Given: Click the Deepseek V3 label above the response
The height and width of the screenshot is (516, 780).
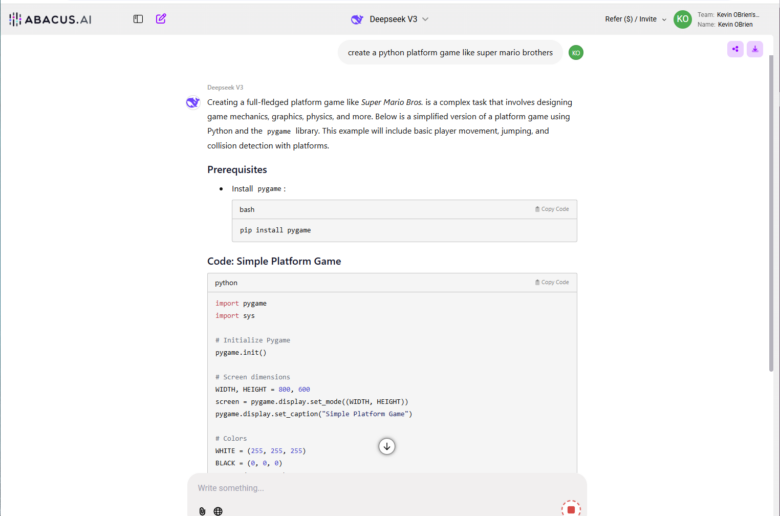Looking at the screenshot, I should pyautogui.click(x=225, y=88).
